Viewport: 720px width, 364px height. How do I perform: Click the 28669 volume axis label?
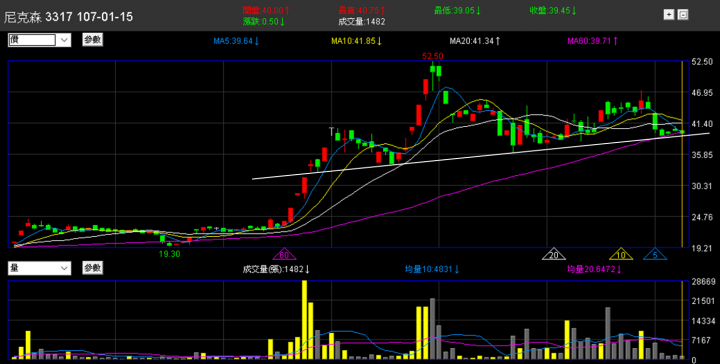click(702, 281)
